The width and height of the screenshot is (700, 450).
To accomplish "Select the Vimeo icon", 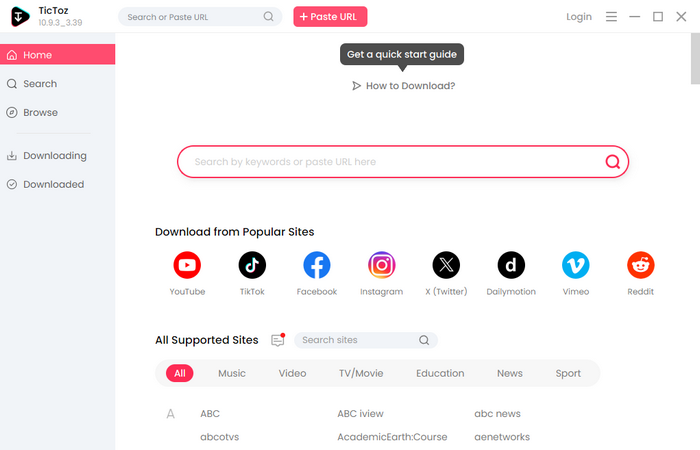I will point(575,265).
